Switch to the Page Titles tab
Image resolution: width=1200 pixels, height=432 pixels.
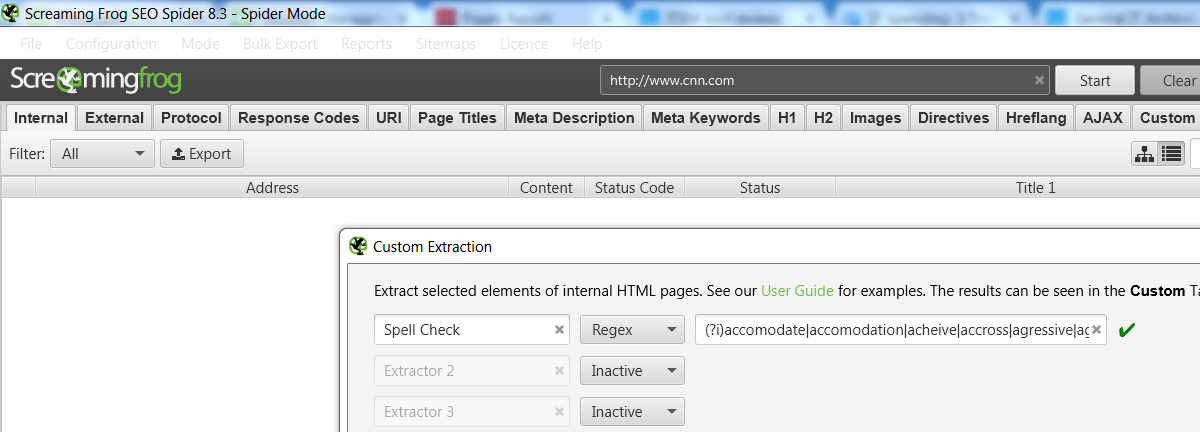click(x=457, y=117)
